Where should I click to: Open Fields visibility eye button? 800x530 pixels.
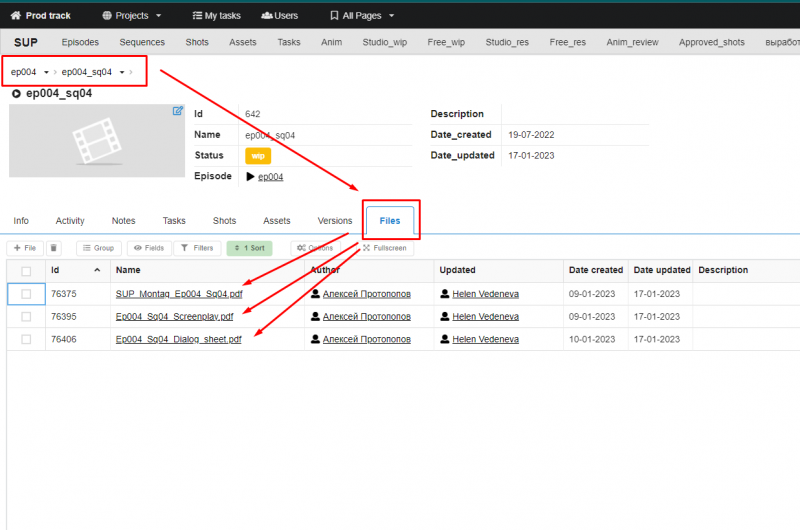click(148, 248)
